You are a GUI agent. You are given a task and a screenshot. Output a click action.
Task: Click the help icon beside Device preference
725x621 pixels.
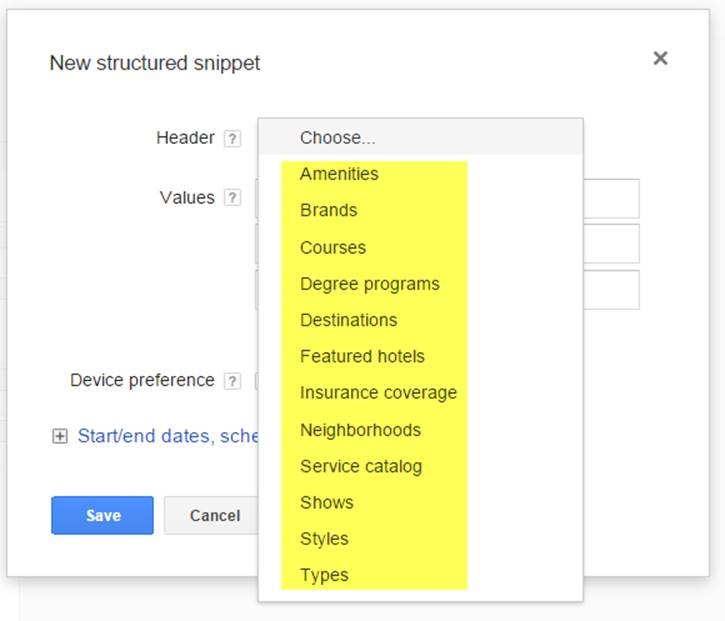(232, 381)
